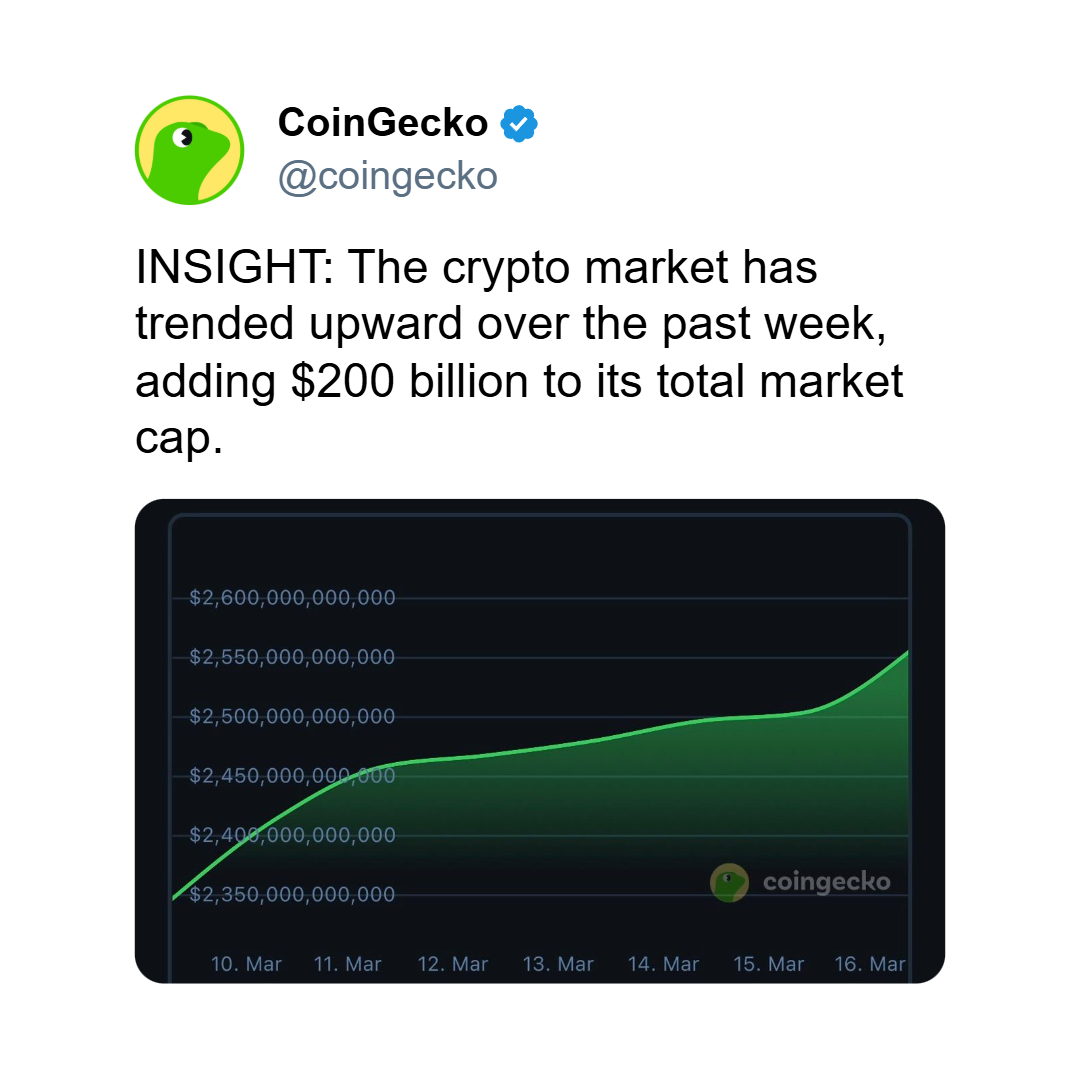1080x1080 pixels.
Task: Select the 15. Mar date label
Action: [x=769, y=964]
